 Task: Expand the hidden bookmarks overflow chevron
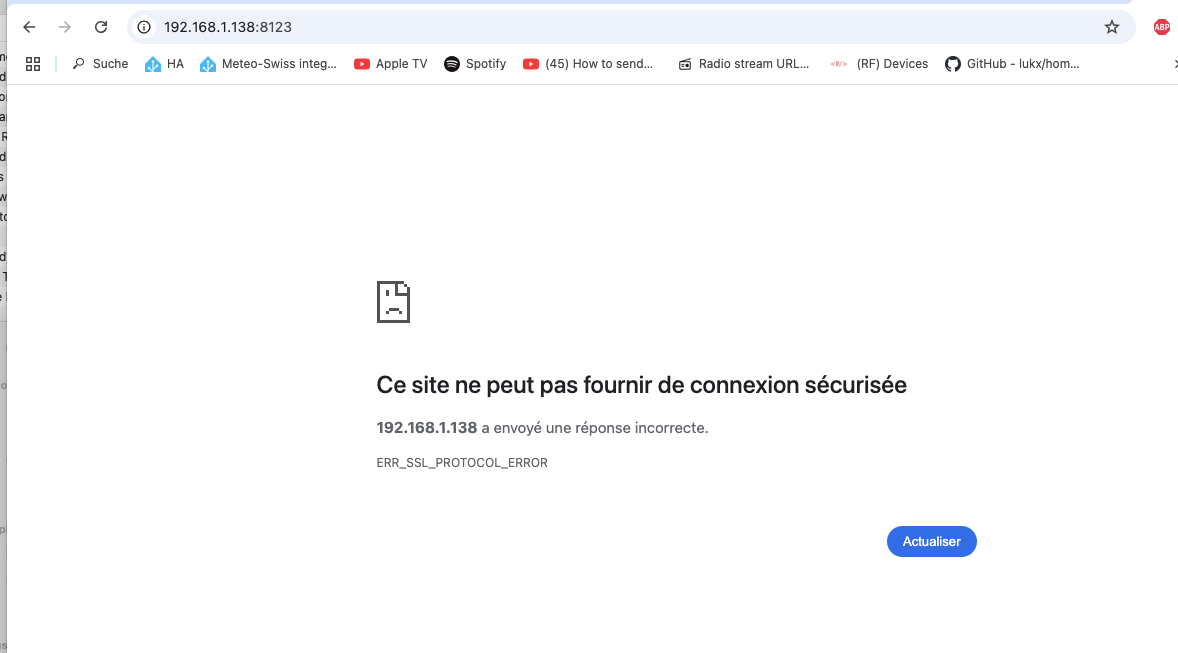pos(1174,64)
